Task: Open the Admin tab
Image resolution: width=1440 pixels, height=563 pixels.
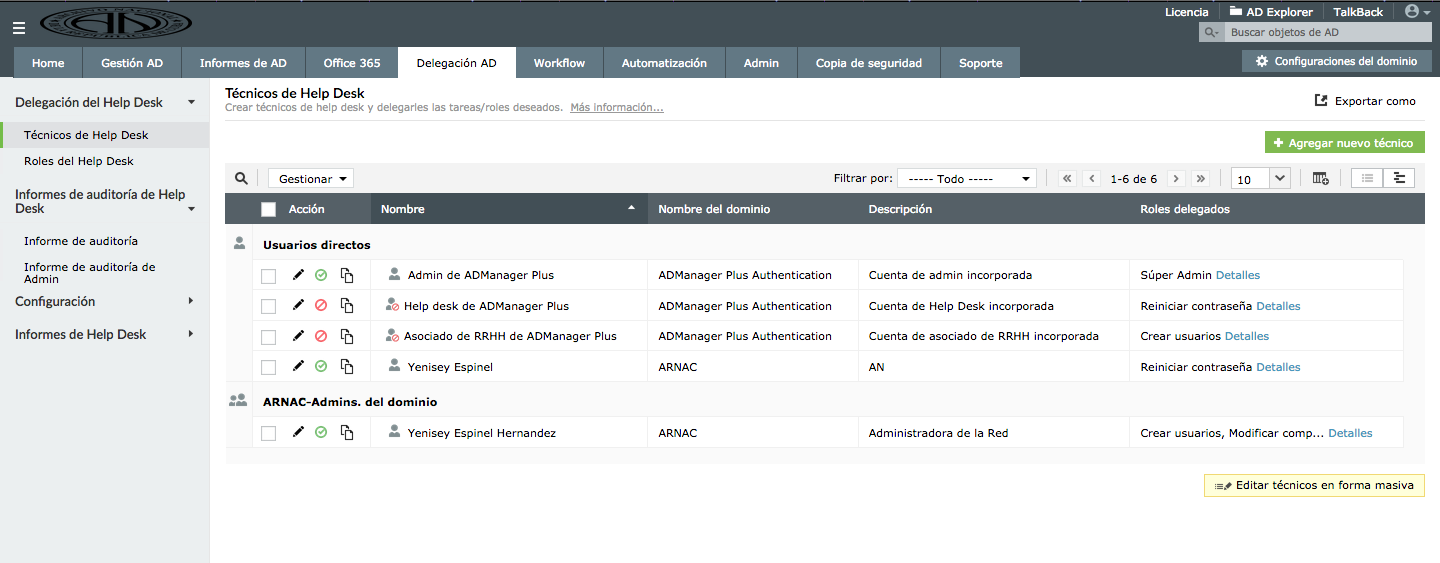Action: point(761,62)
